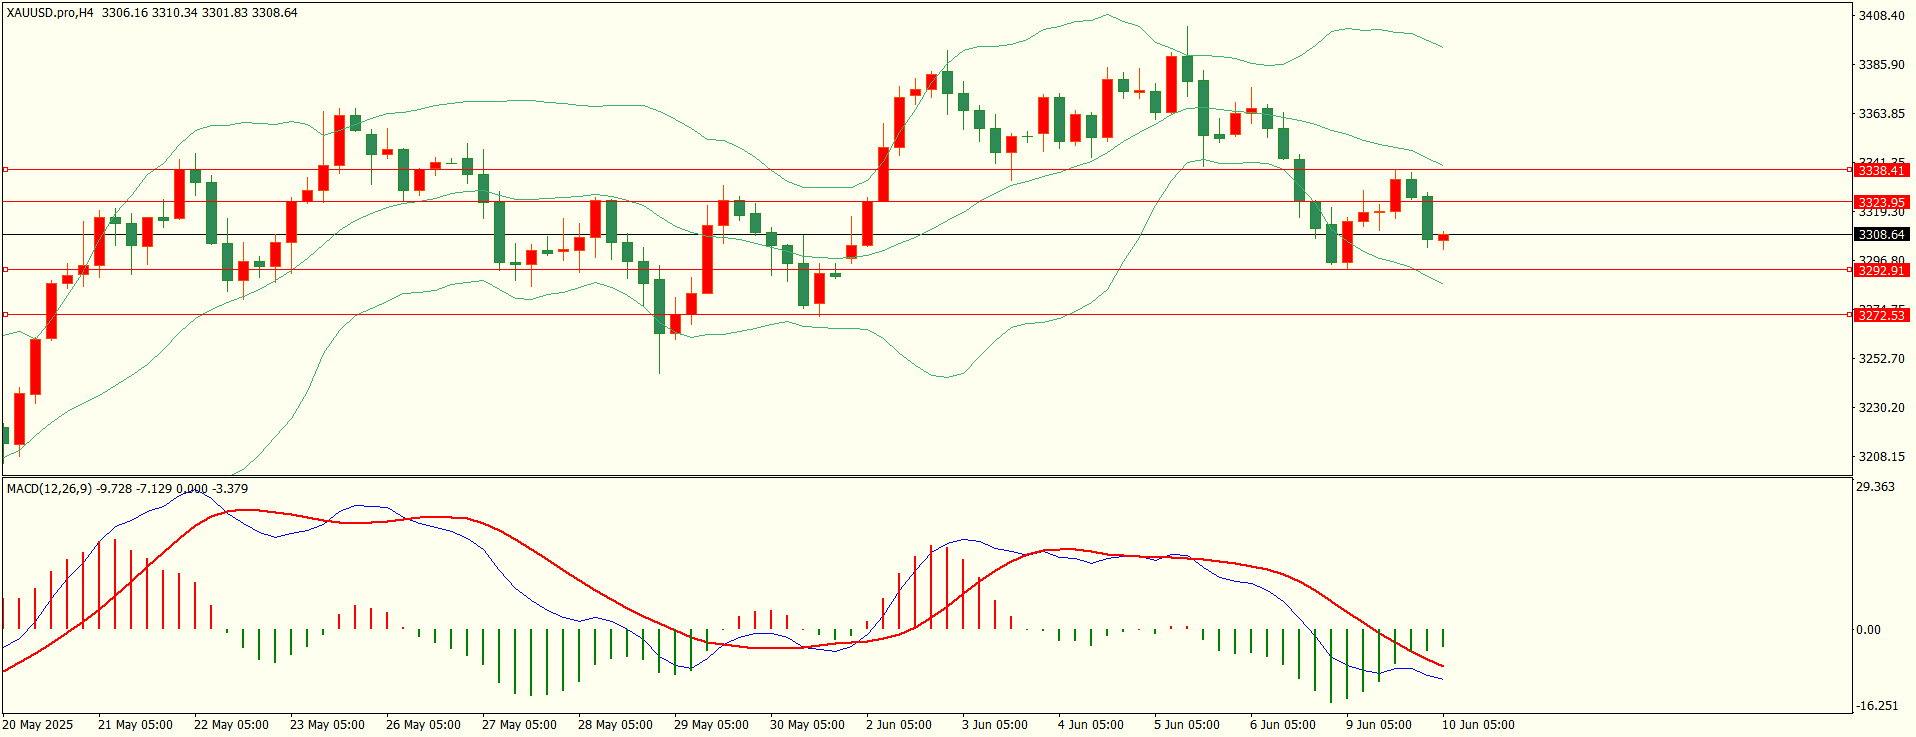The width and height of the screenshot is (1916, 737).
Task: Click the black 3308.64 current price tag
Action: click(x=1881, y=235)
